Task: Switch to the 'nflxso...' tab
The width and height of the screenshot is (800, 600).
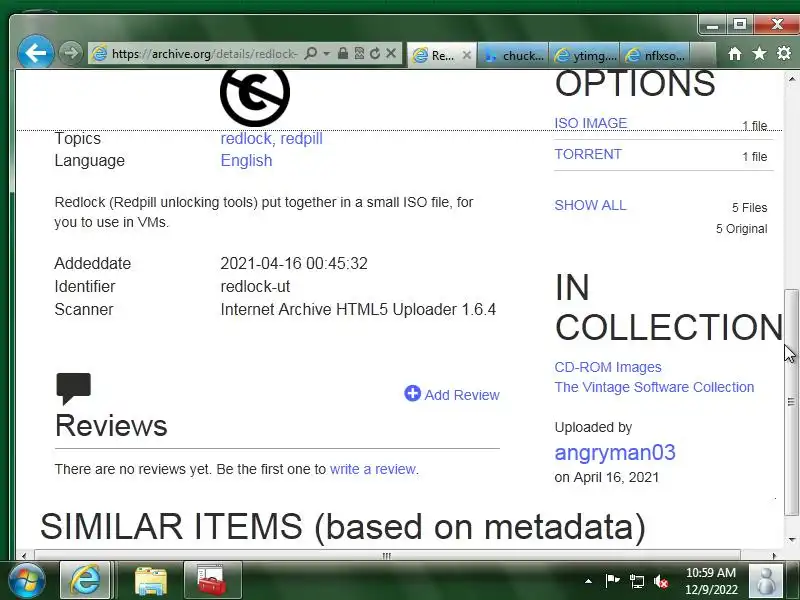Action: [x=656, y=55]
